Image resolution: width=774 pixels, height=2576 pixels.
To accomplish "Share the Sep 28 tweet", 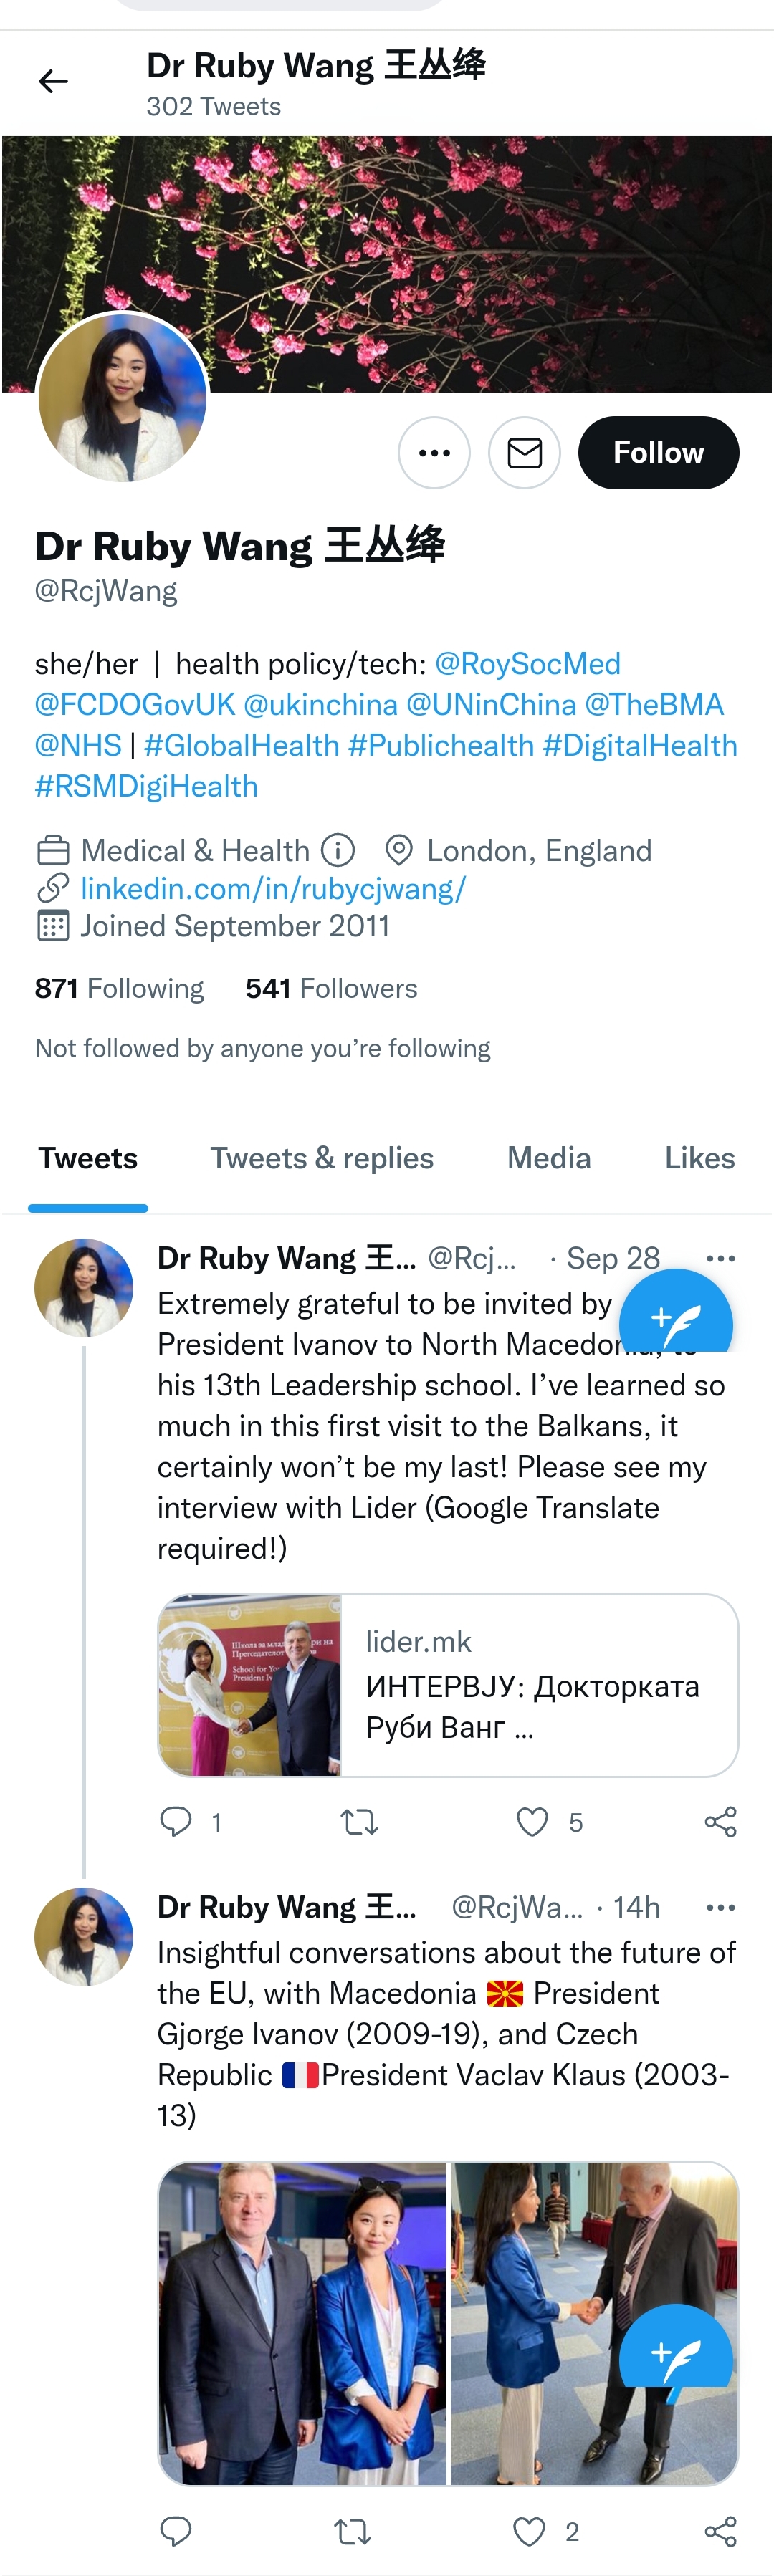I will click(x=720, y=1822).
